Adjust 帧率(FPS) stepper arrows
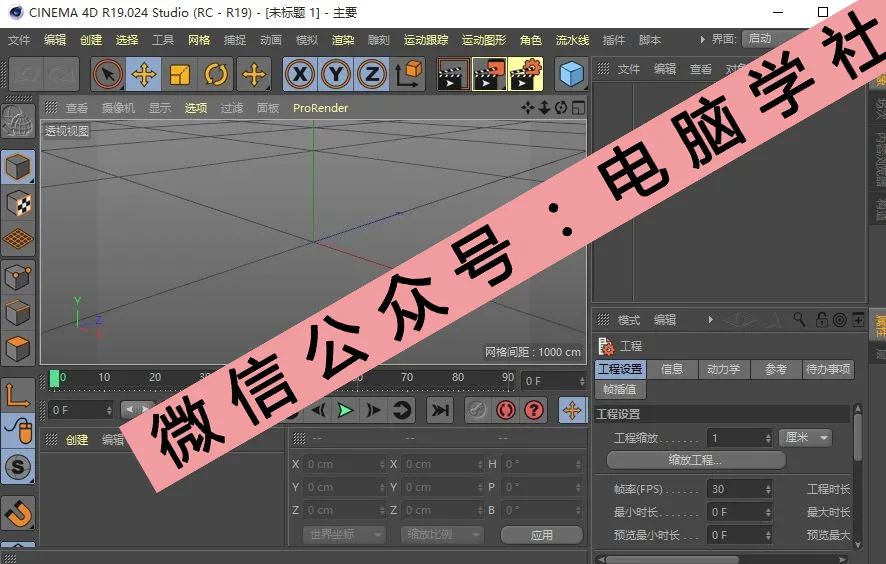 click(768, 489)
